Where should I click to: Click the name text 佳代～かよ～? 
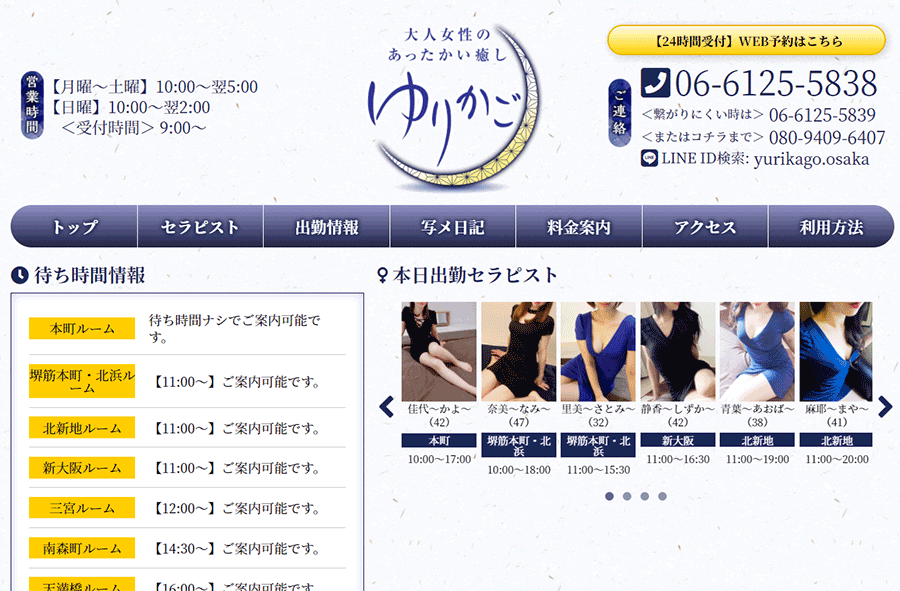[x=439, y=409]
